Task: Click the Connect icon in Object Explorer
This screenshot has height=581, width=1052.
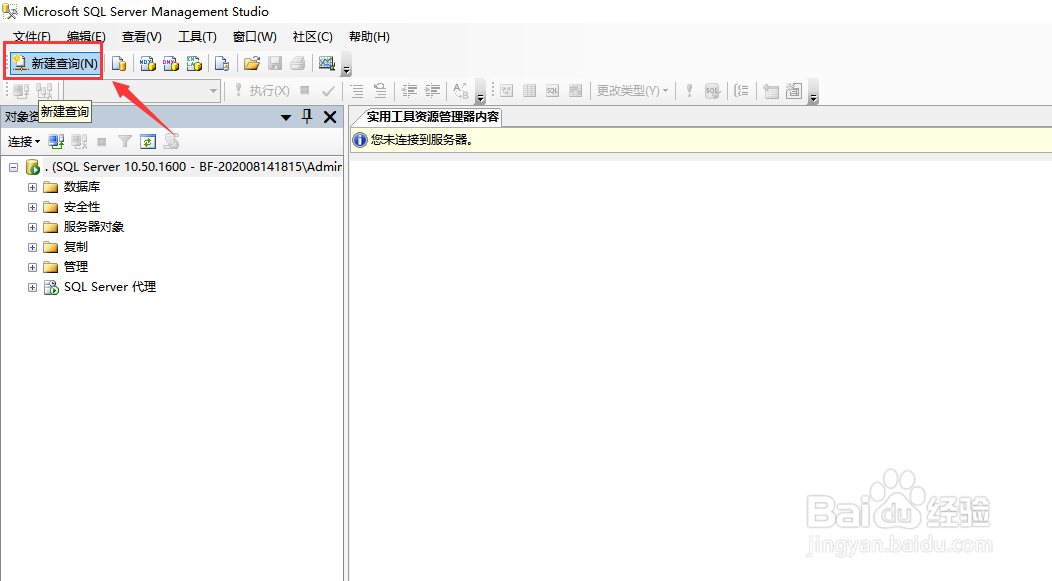Action: click(56, 141)
